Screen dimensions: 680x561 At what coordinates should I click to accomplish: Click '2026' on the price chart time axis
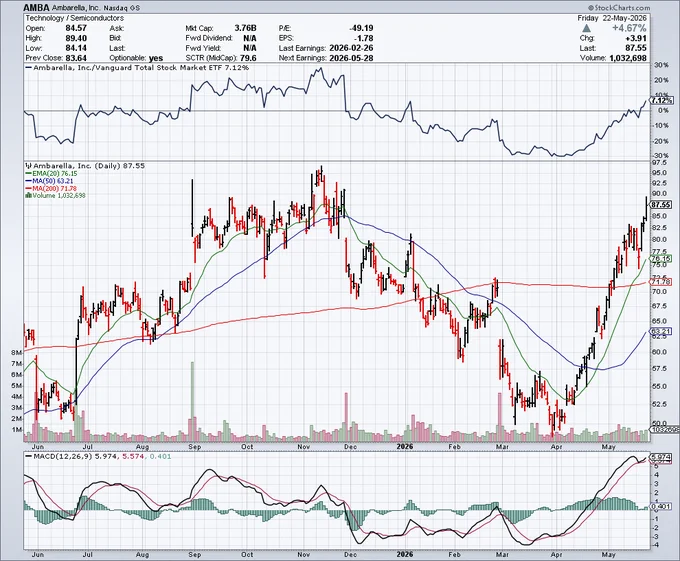point(405,446)
